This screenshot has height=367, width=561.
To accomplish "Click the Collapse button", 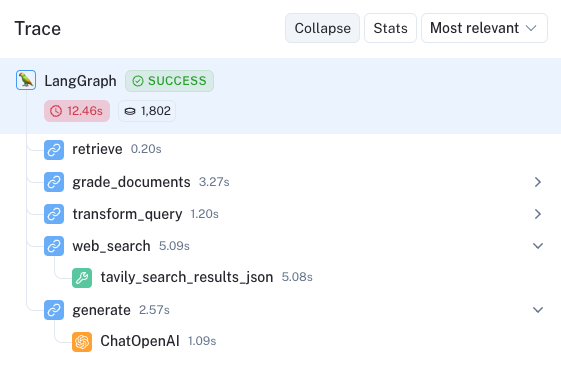I will (322, 28).
